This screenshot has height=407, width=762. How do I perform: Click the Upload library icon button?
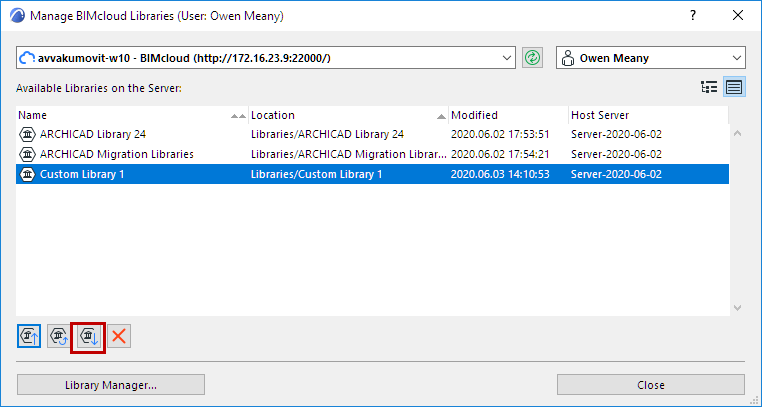tap(29, 336)
